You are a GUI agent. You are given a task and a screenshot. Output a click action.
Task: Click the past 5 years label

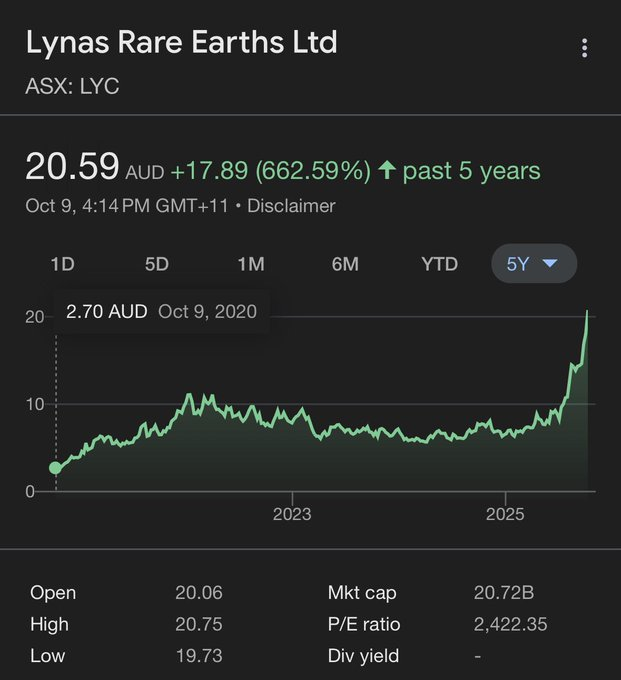[x=471, y=170]
